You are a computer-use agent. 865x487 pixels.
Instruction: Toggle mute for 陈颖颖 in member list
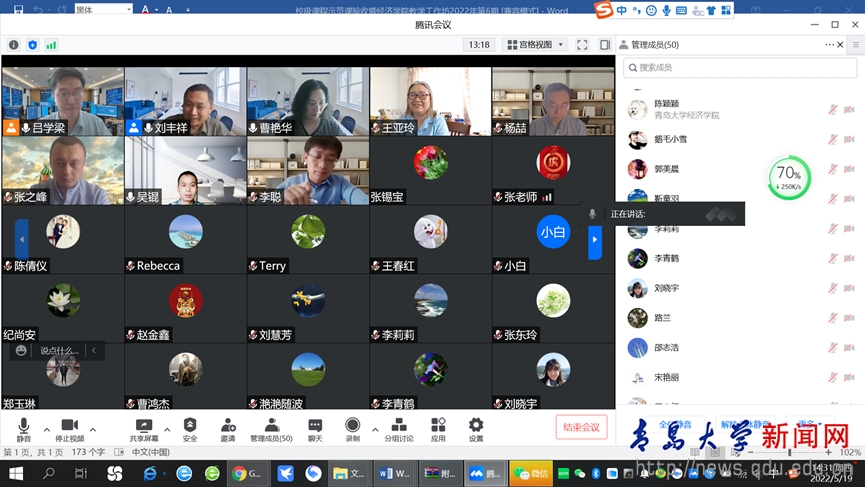pyautogui.click(x=832, y=110)
